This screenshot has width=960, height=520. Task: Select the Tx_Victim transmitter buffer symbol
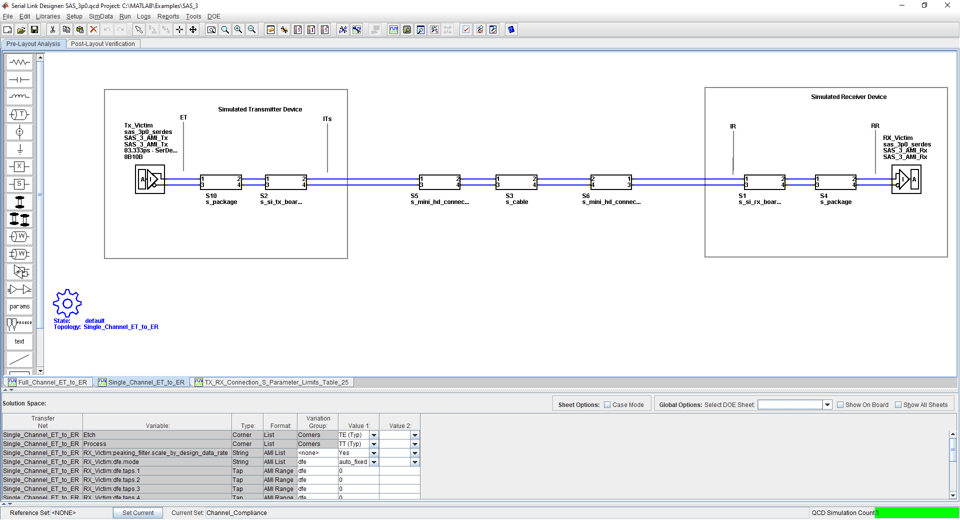(x=150, y=179)
